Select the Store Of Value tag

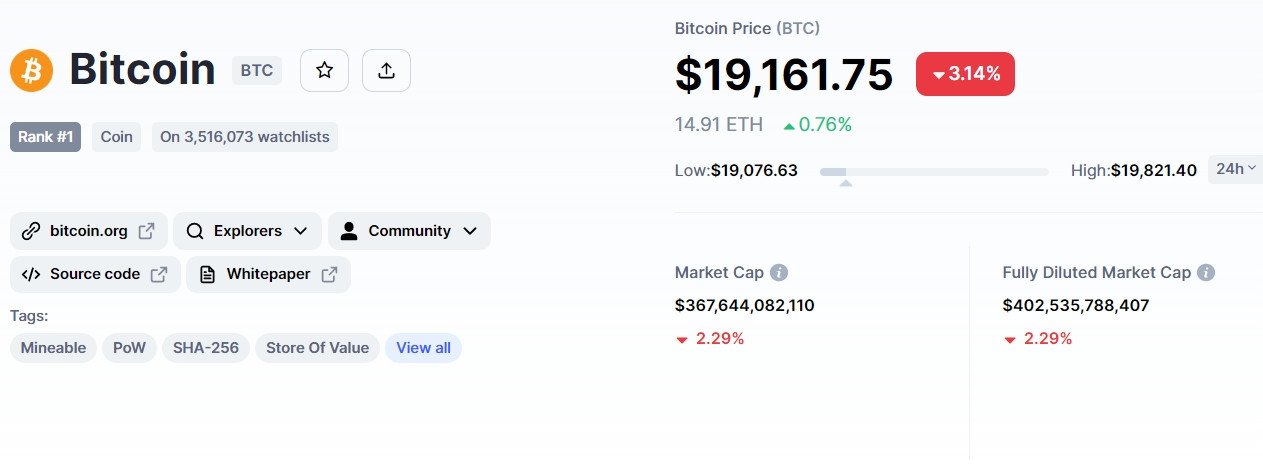coord(317,348)
